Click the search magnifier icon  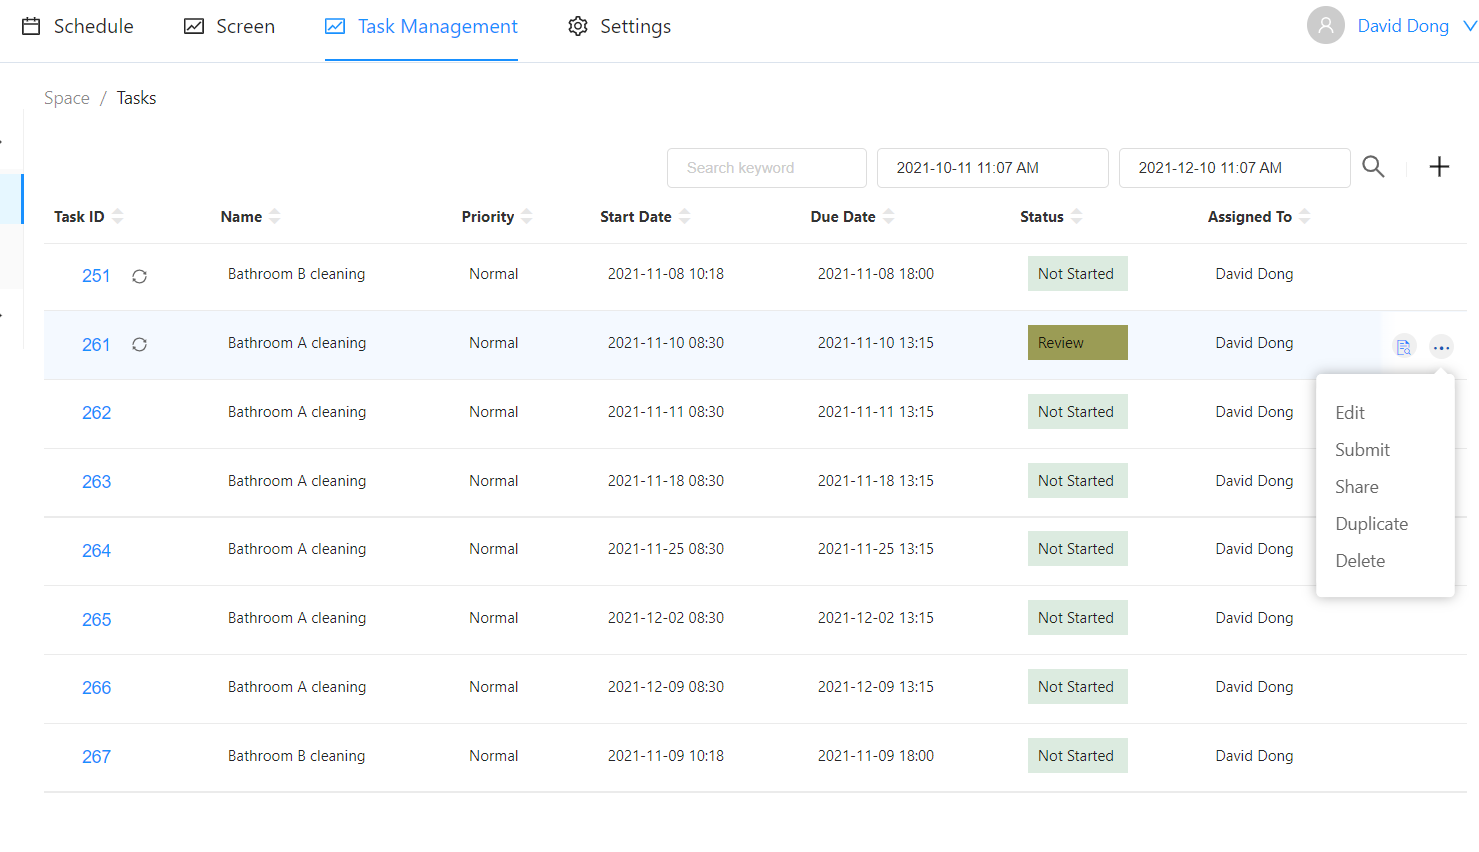tap(1373, 167)
